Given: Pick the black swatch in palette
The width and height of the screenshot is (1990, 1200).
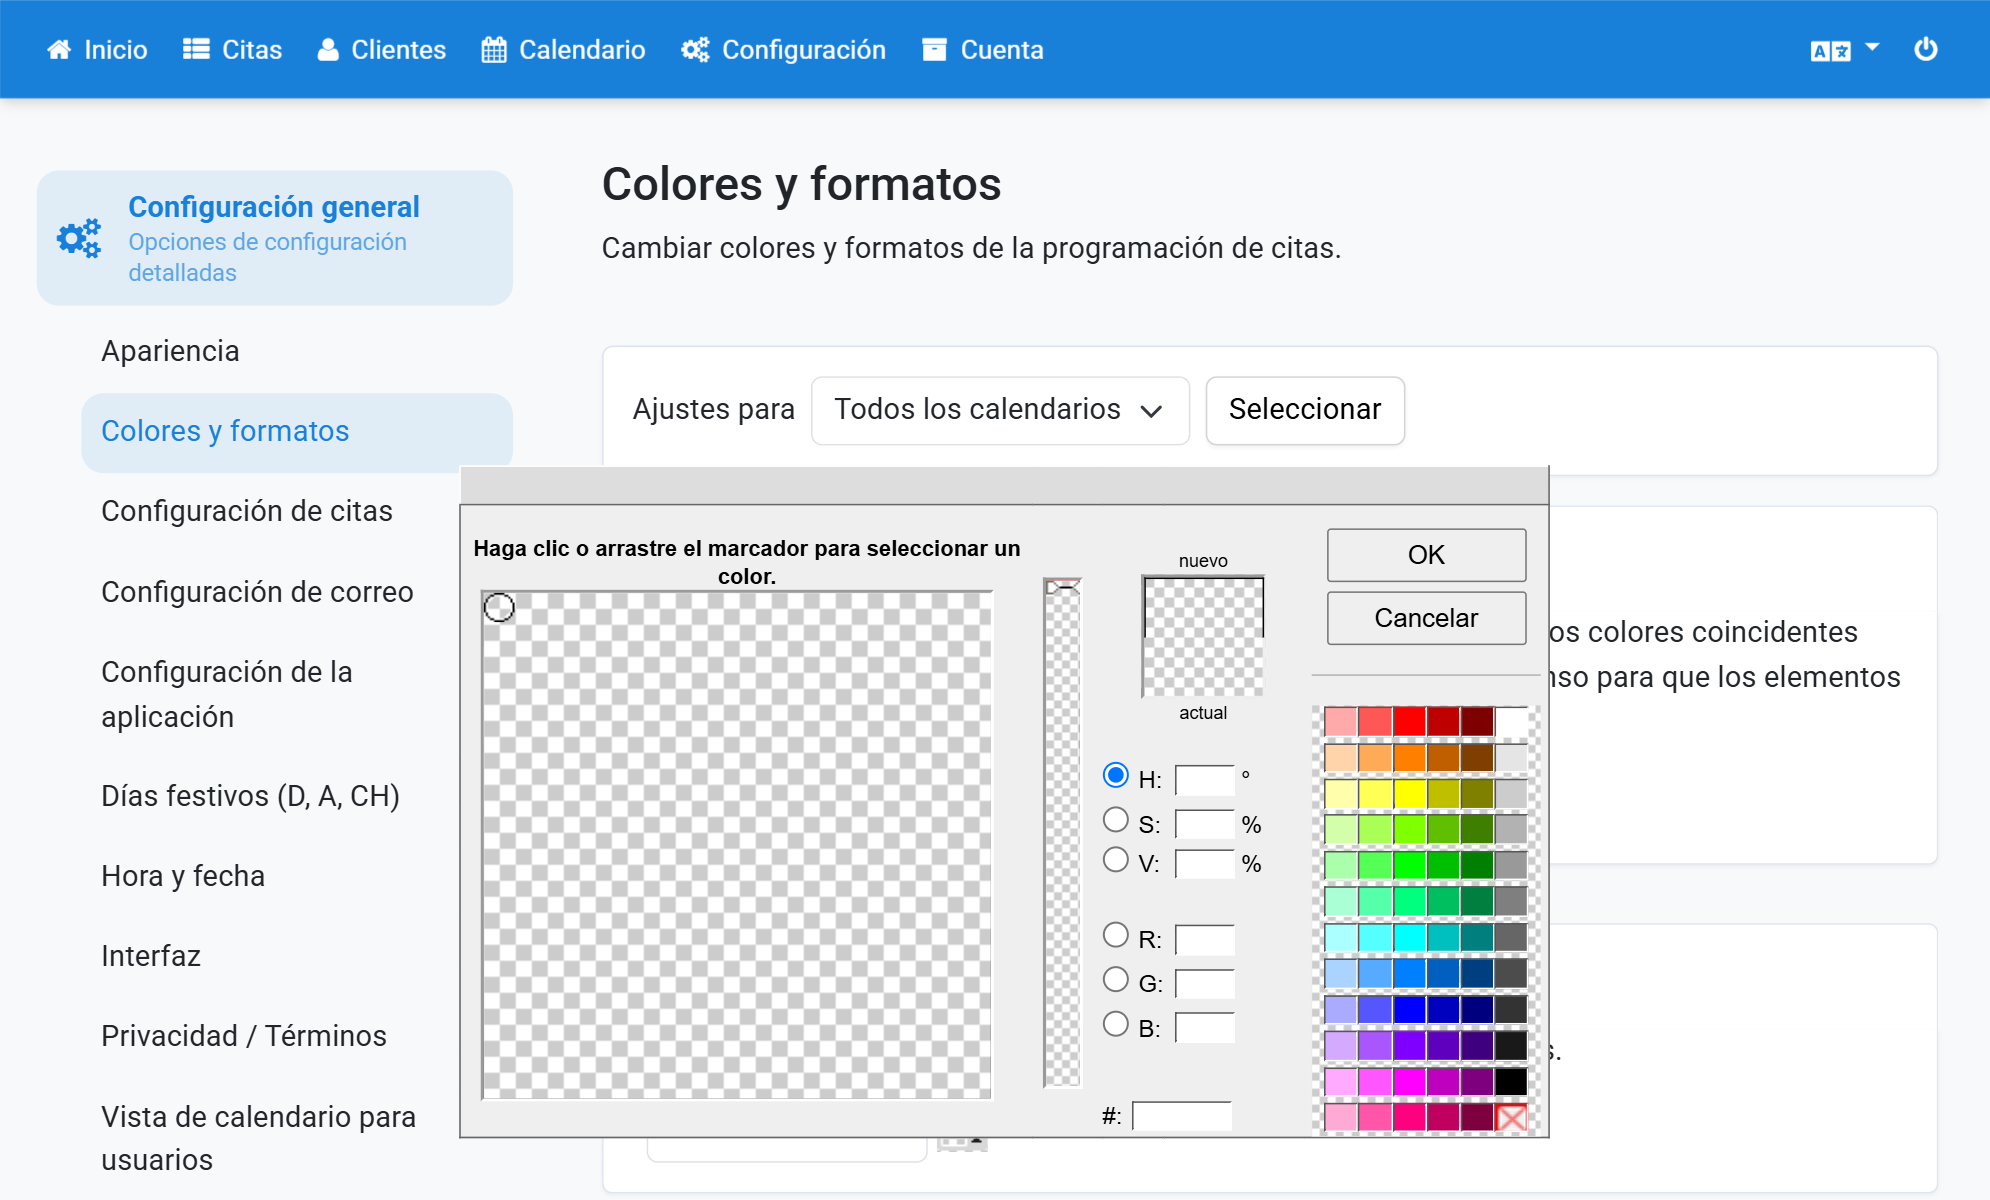Looking at the screenshot, I should [x=1512, y=1082].
